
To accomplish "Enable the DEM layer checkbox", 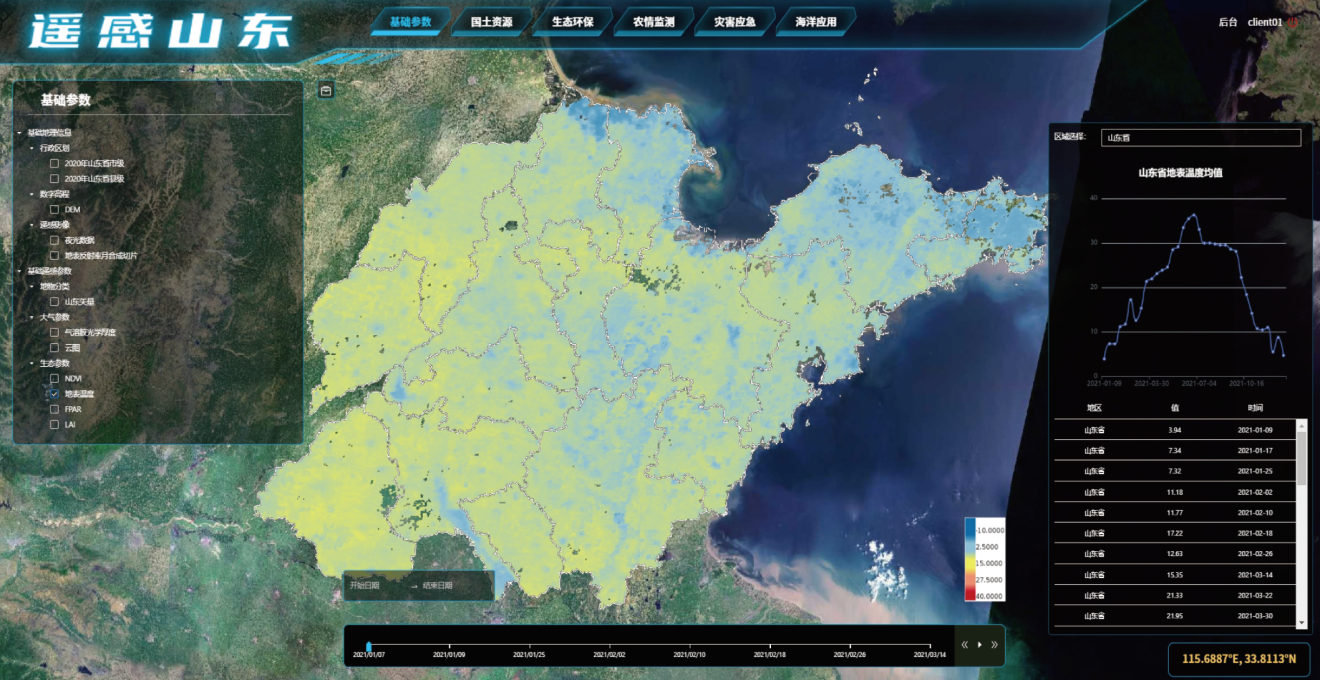I will (55, 210).
